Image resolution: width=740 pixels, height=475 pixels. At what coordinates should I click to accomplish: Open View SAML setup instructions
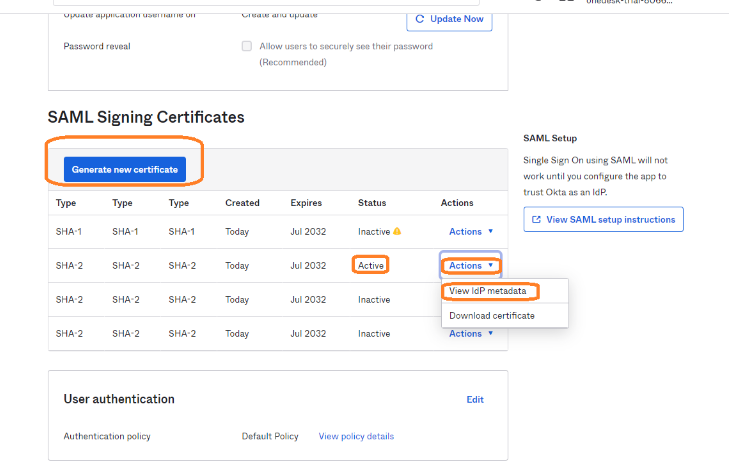[603, 220]
